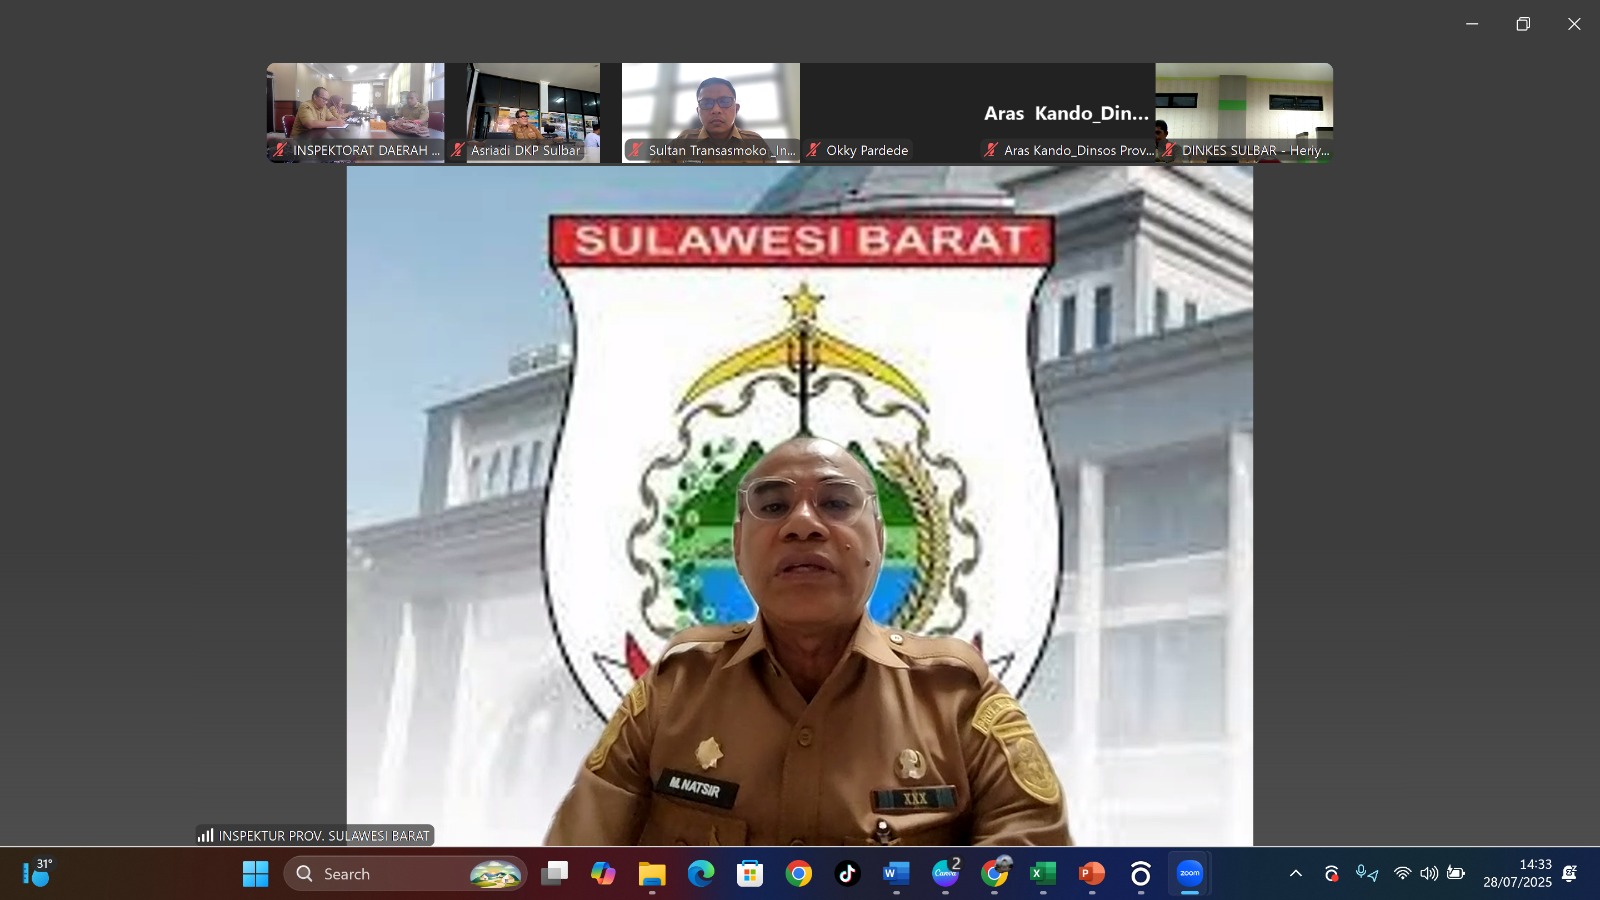The height and width of the screenshot is (900, 1600).
Task: Select the Sultan Transasmoko video thumbnail
Action: (x=710, y=112)
